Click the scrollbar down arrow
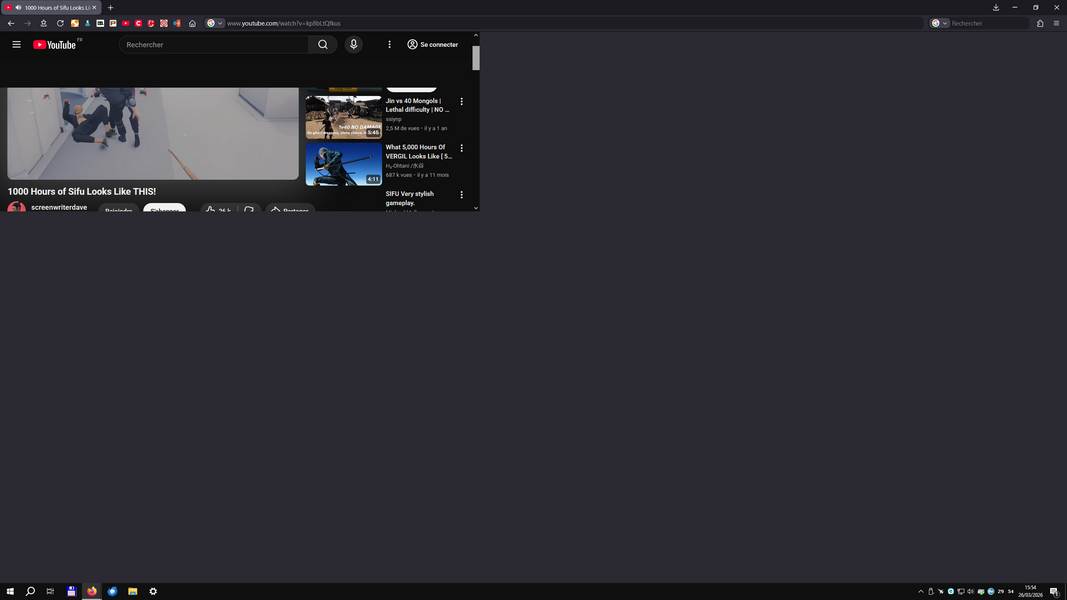Image resolution: width=1067 pixels, height=600 pixels. click(476, 207)
